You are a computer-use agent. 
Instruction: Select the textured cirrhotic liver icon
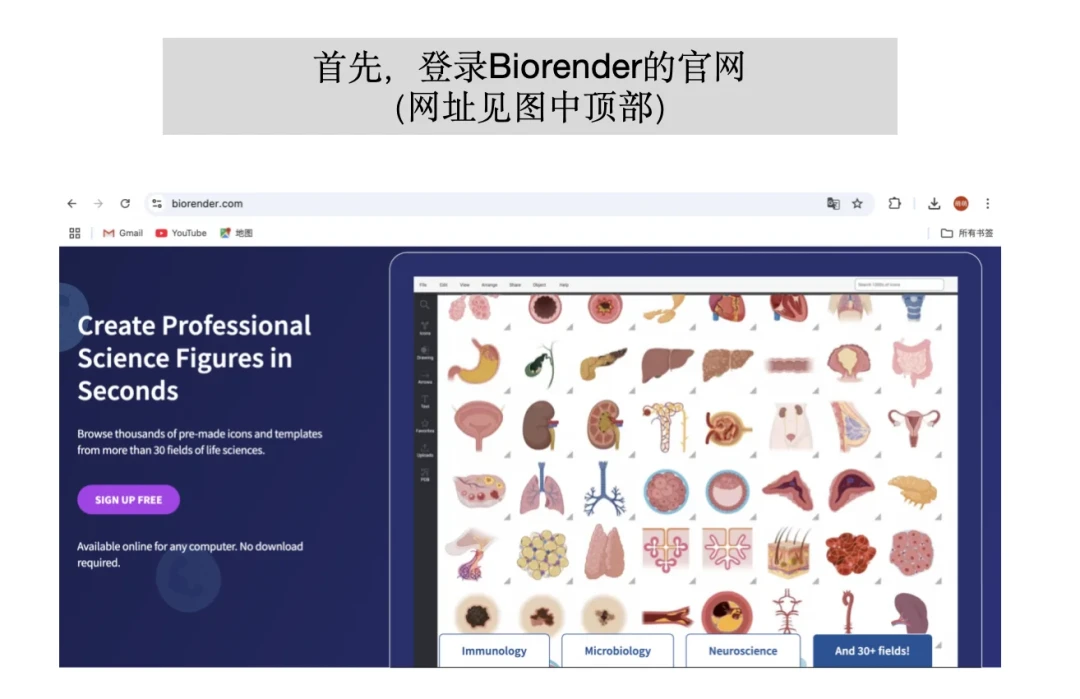(727, 364)
